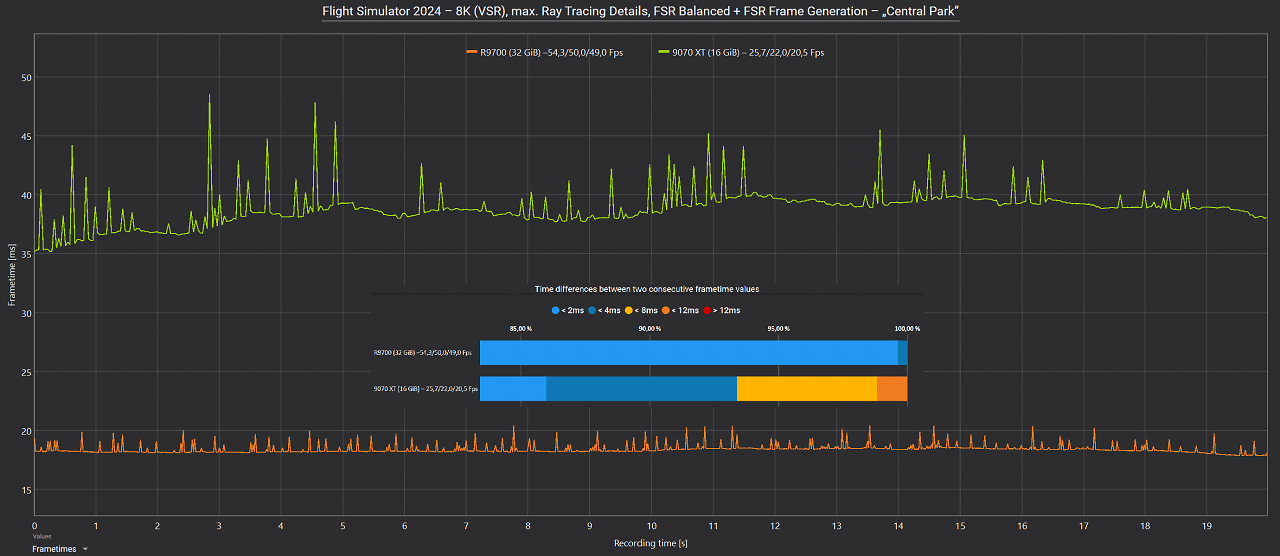1280x556 pixels.
Task: Click the 'Values' label above Frametimes dropdown
Action: click(x=41, y=537)
